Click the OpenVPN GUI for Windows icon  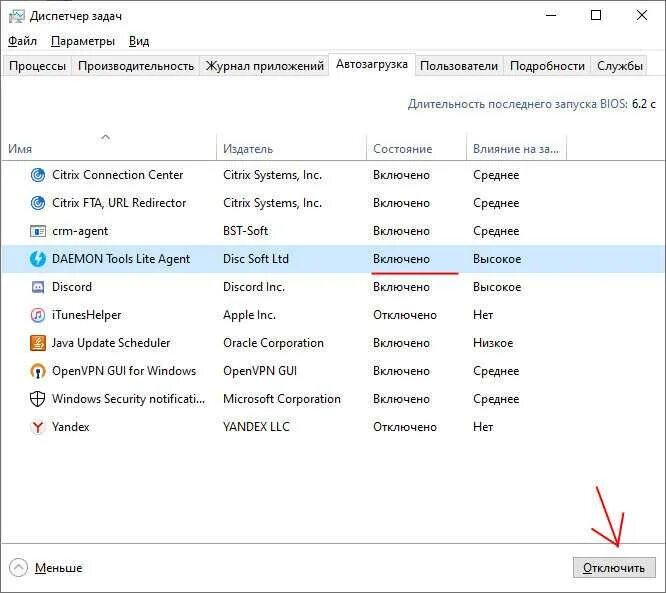(38, 371)
